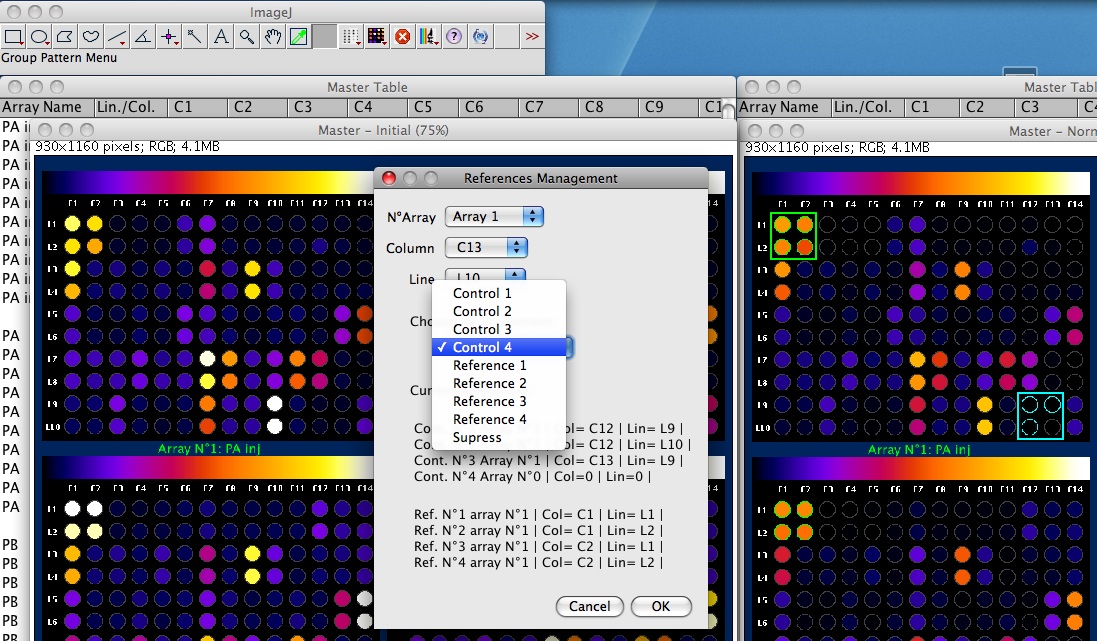Select the checked Control 4 entry
1097x641 pixels.
(x=499, y=347)
